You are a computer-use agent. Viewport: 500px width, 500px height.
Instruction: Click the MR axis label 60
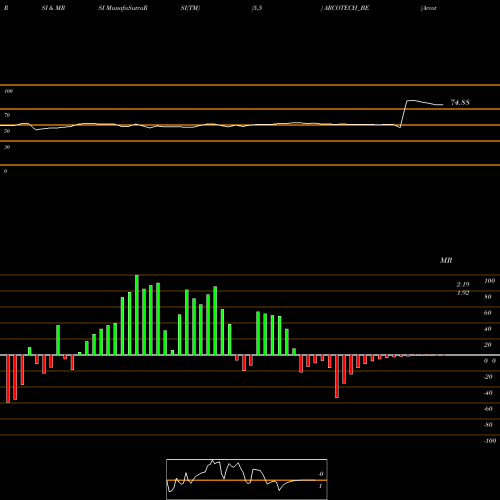(488, 313)
